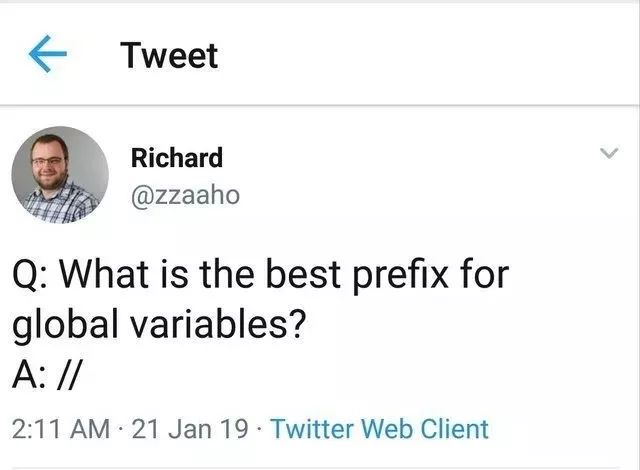The height and width of the screenshot is (470, 640).
Task: Open the tweet options chevron menu
Action: (608, 153)
